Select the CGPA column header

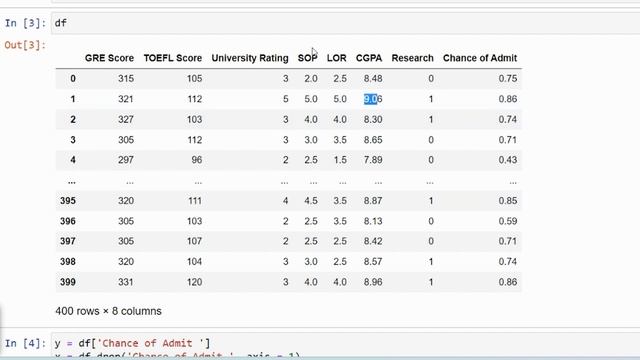[x=369, y=58]
